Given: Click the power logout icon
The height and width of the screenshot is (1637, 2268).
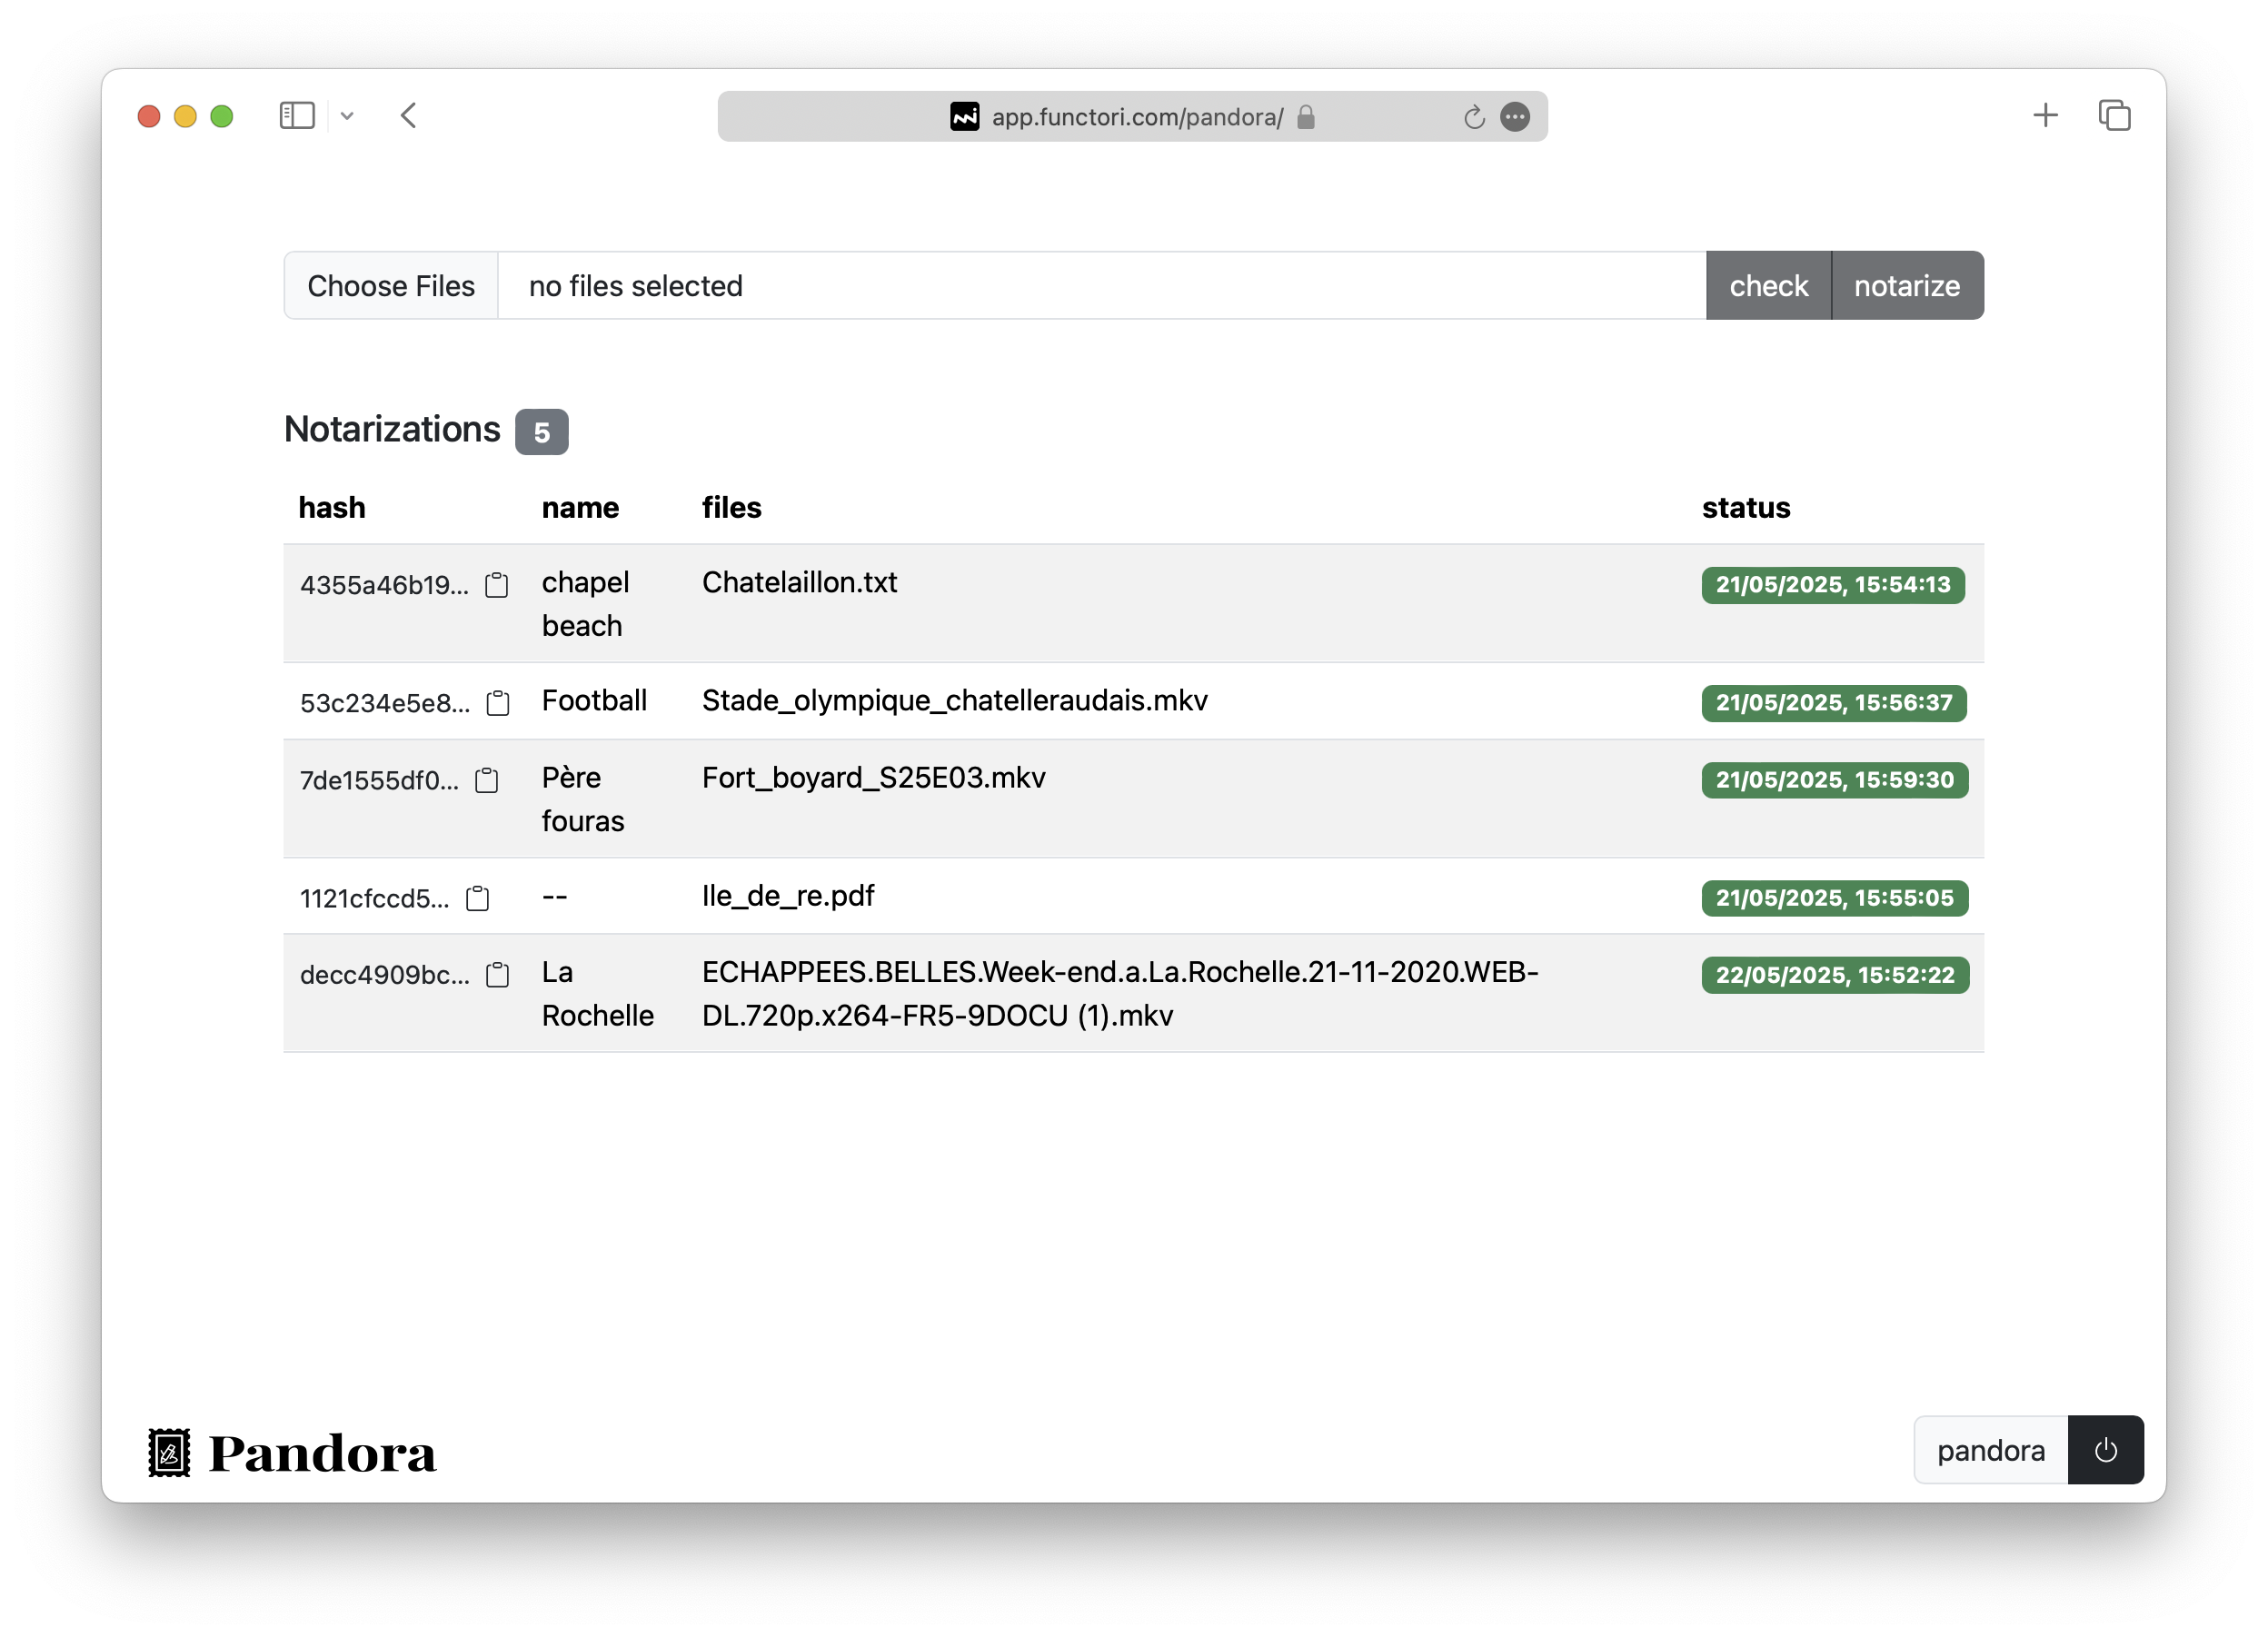Looking at the screenshot, I should [2105, 1450].
